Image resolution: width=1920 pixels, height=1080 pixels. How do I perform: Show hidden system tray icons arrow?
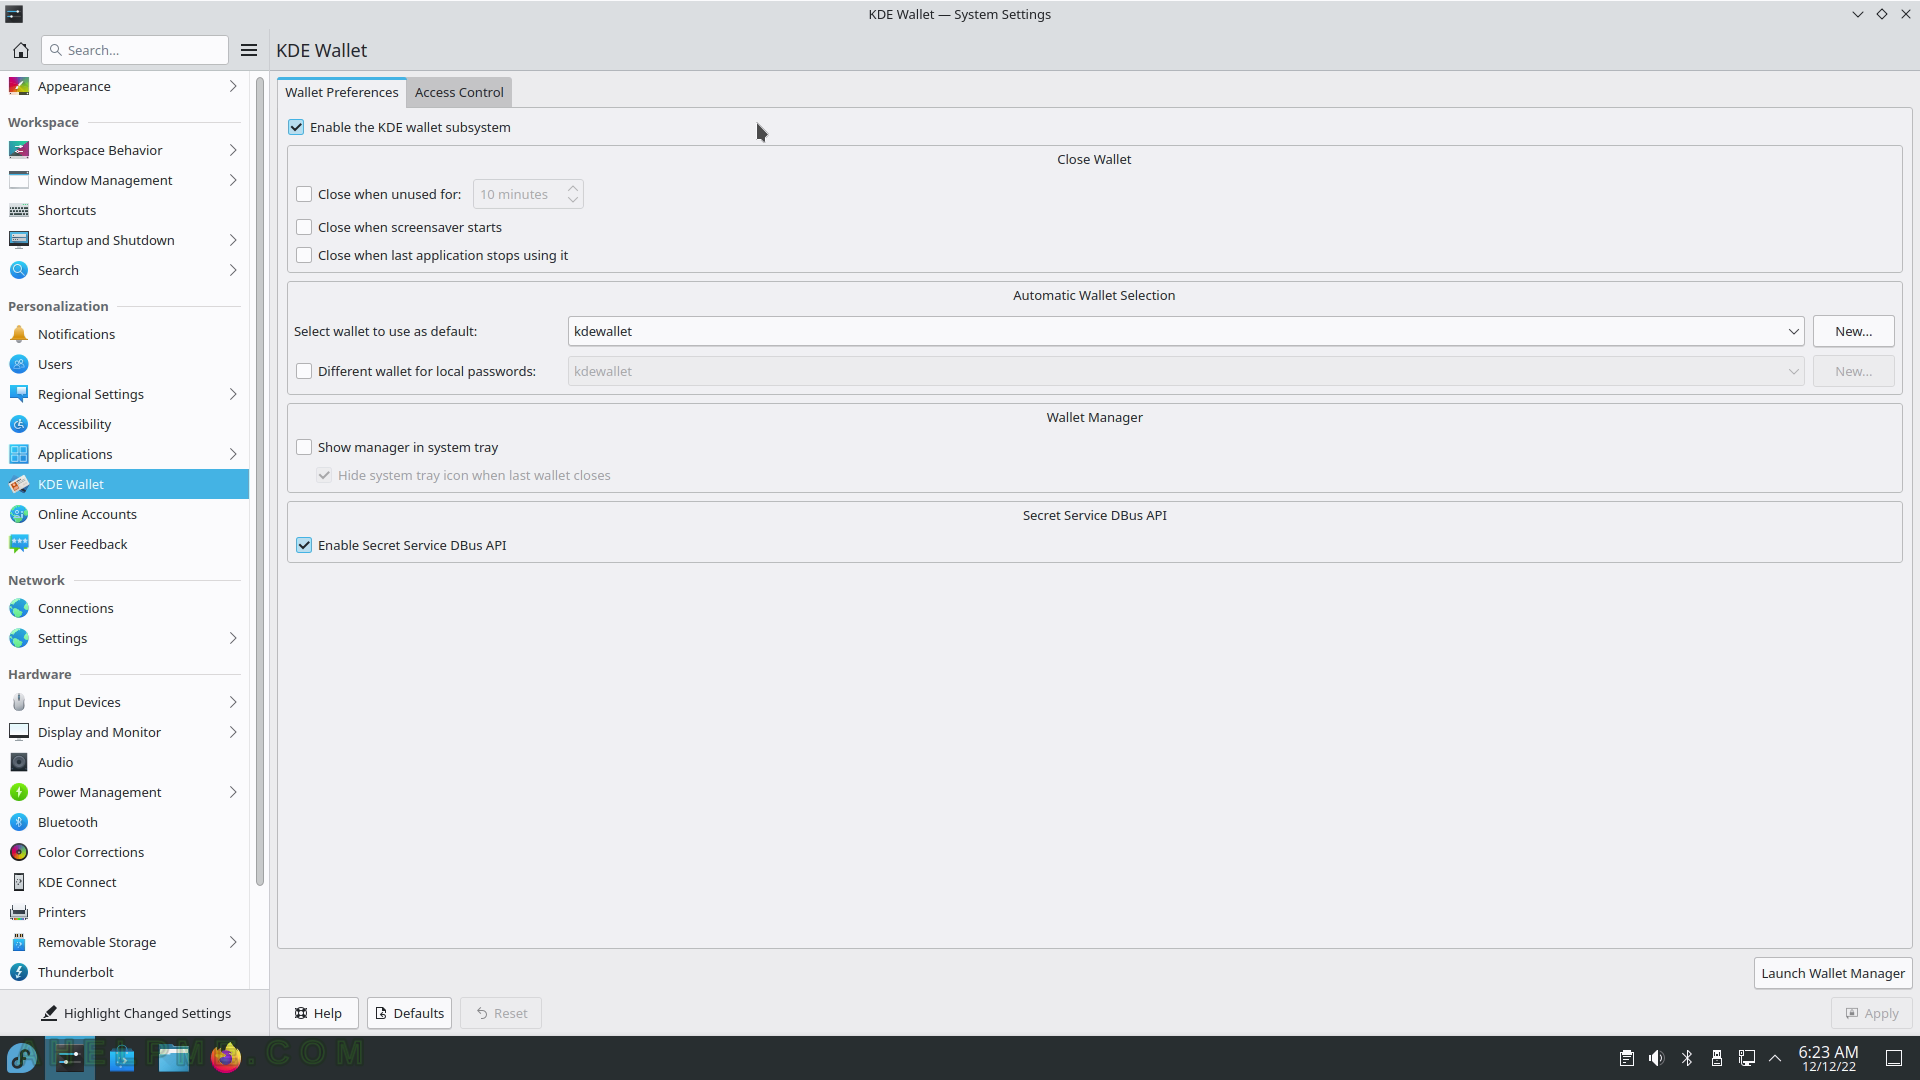[1775, 1058]
